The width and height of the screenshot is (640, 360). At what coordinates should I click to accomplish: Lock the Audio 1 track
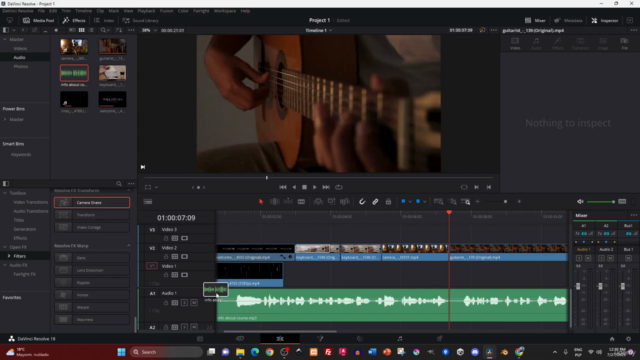pyautogui.click(x=166, y=302)
